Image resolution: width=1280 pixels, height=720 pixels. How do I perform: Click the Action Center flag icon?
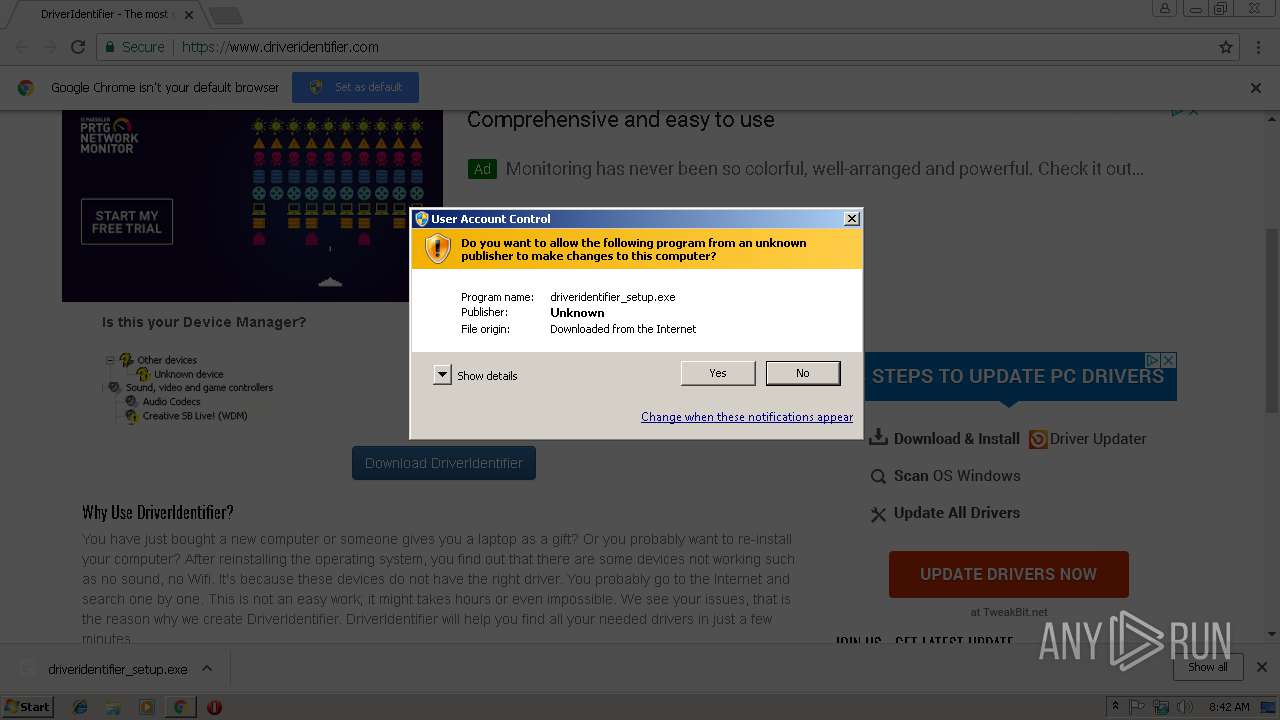1138,706
